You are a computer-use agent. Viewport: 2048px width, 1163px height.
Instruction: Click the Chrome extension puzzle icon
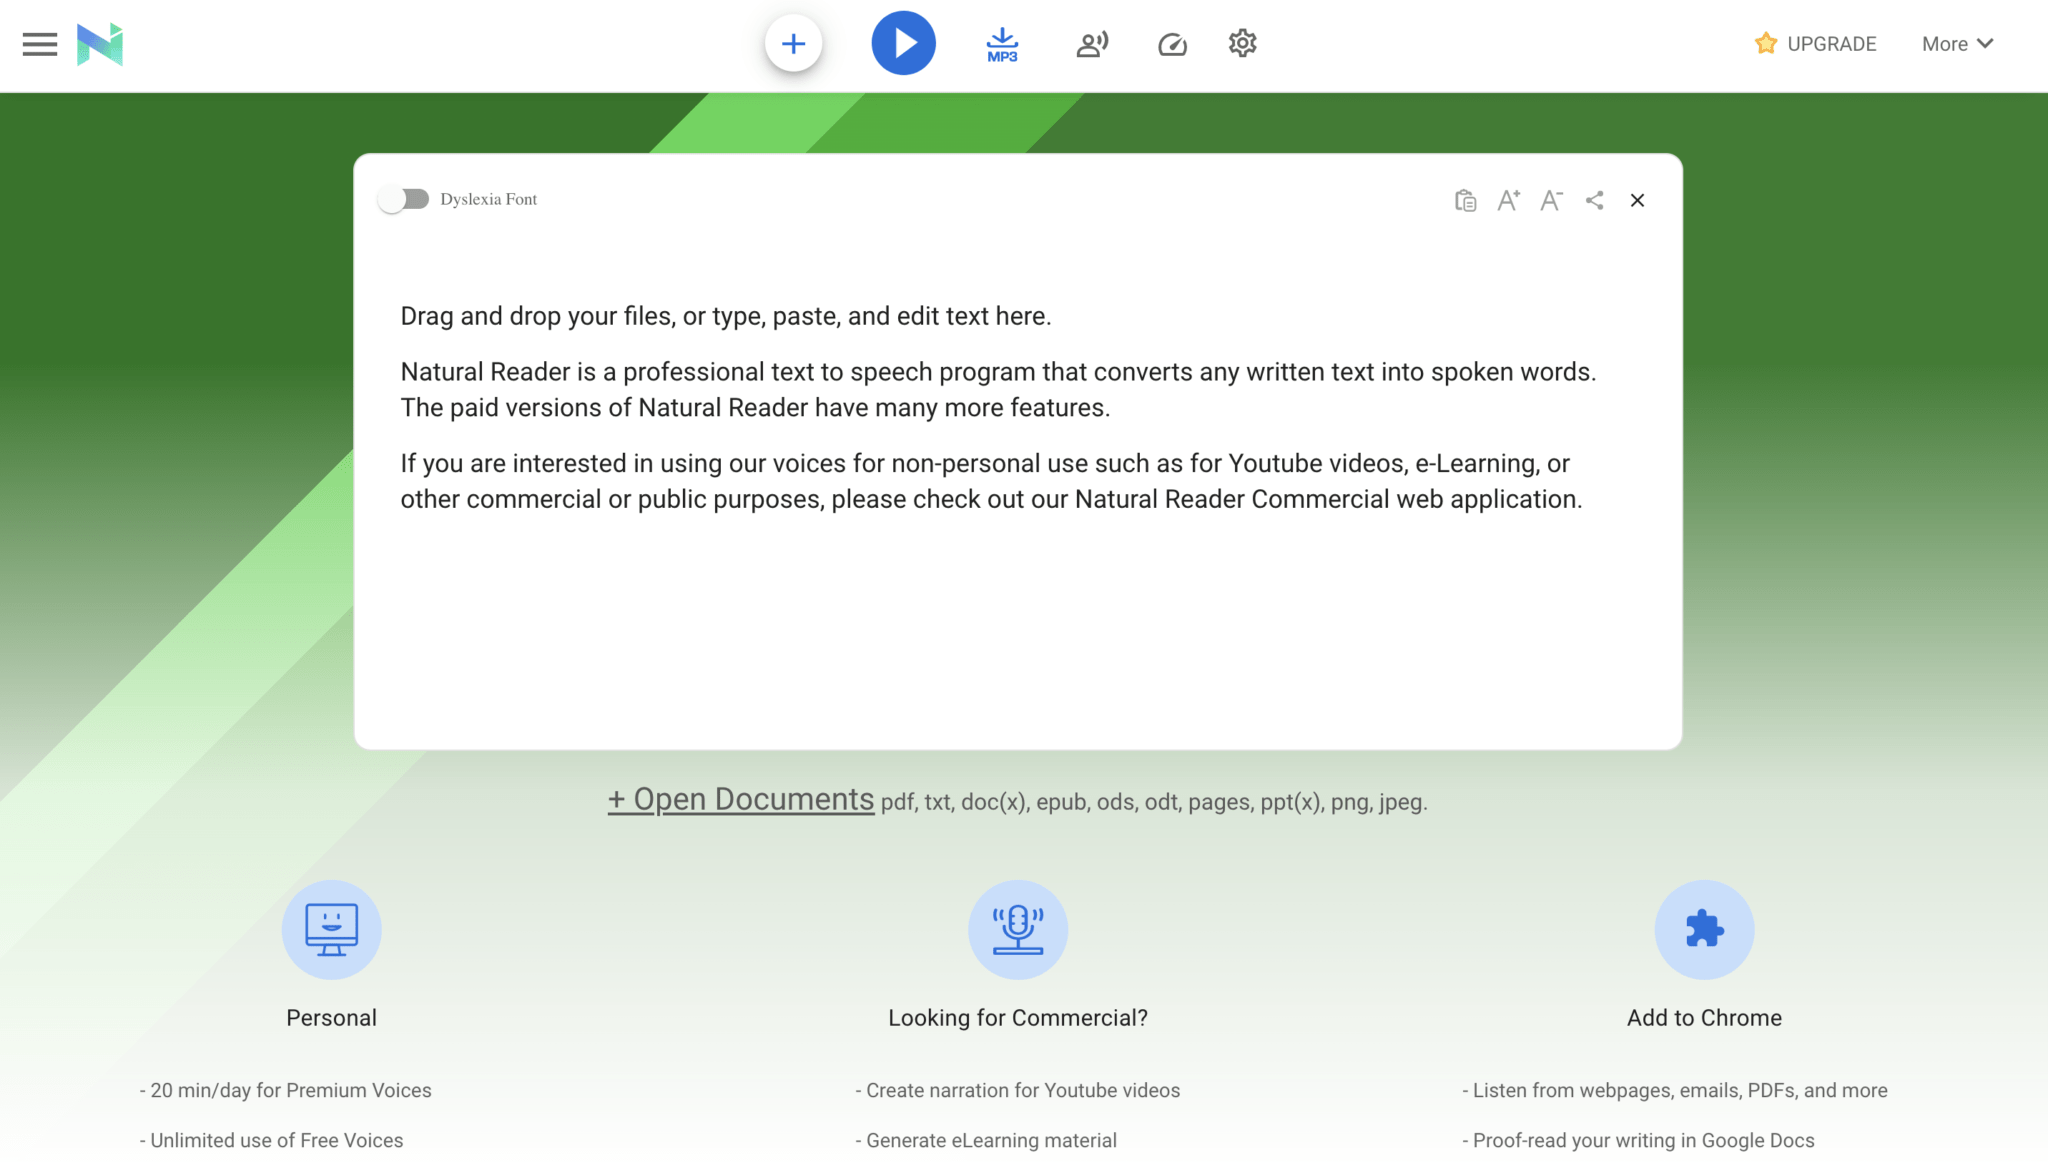click(1704, 930)
